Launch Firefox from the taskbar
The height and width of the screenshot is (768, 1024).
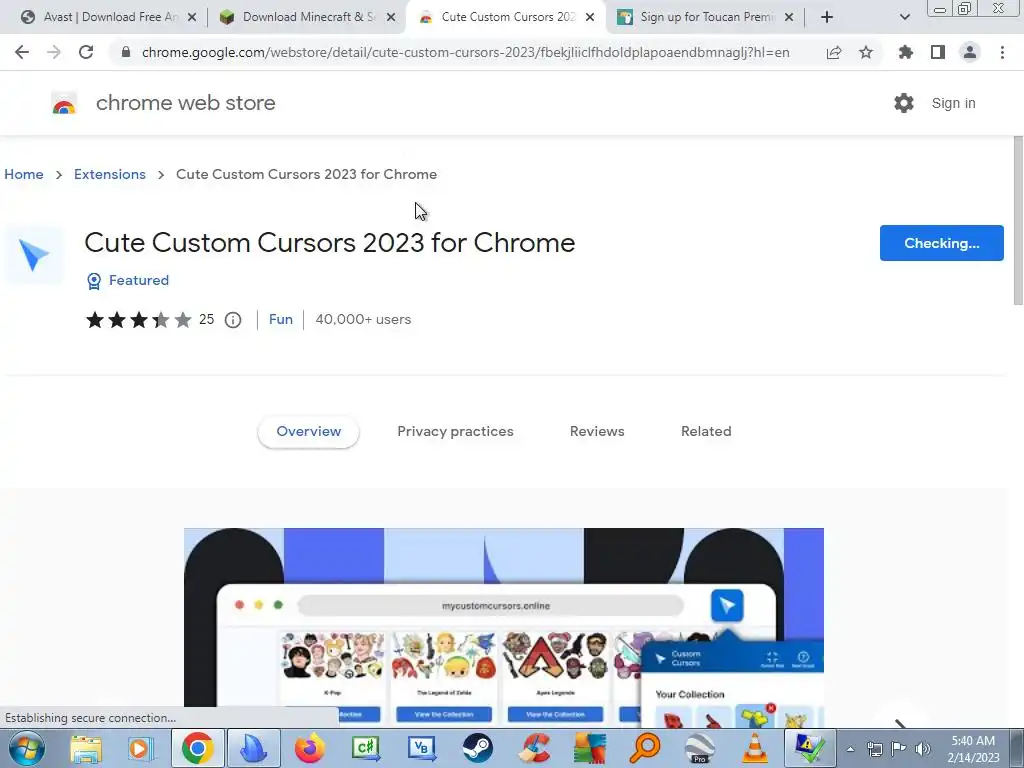coord(310,748)
